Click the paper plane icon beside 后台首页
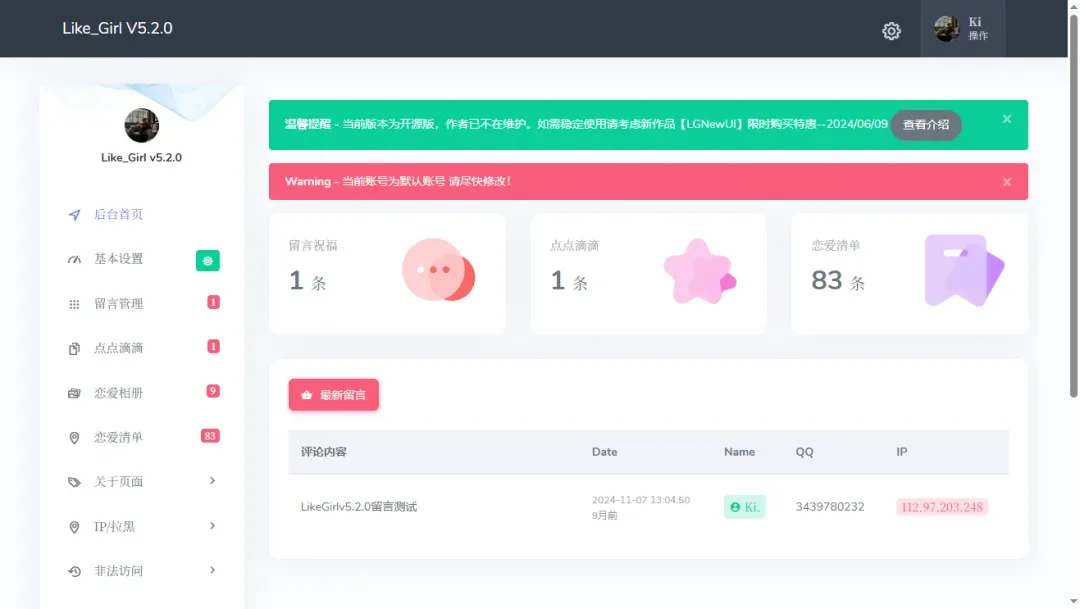The height and width of the screenshot is (609, 1080). 74,215
